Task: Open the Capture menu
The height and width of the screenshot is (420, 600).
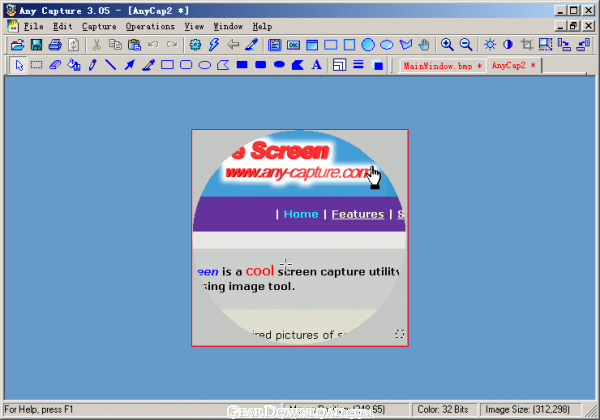Action: (x=99, y=26)
